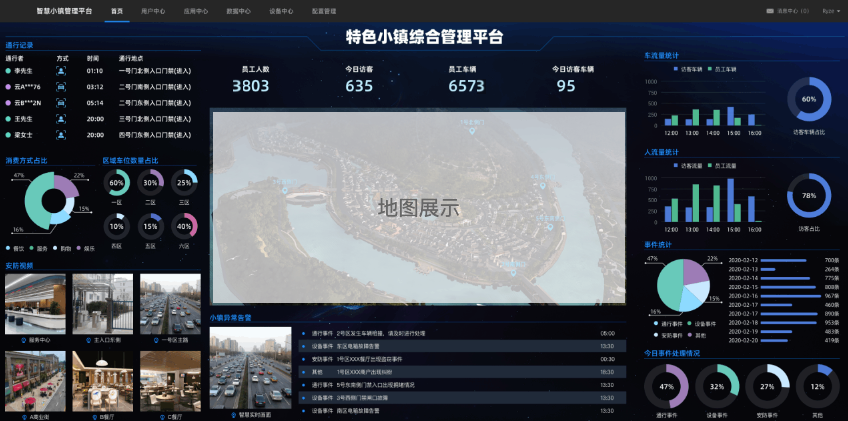This screenshot has width=848, height=421.
Task: Click the person icon in 李先生's record row
Action: pos(61,71)
